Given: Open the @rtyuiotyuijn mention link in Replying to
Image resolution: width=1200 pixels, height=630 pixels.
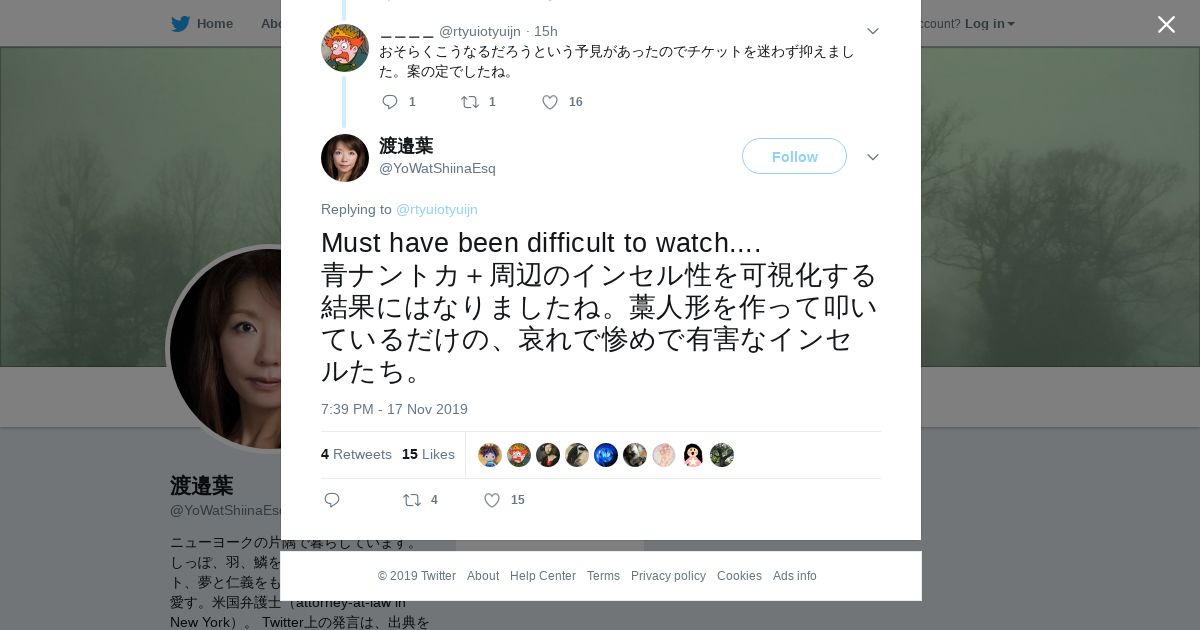Looking at the screenshot, I should click(437, 209).
